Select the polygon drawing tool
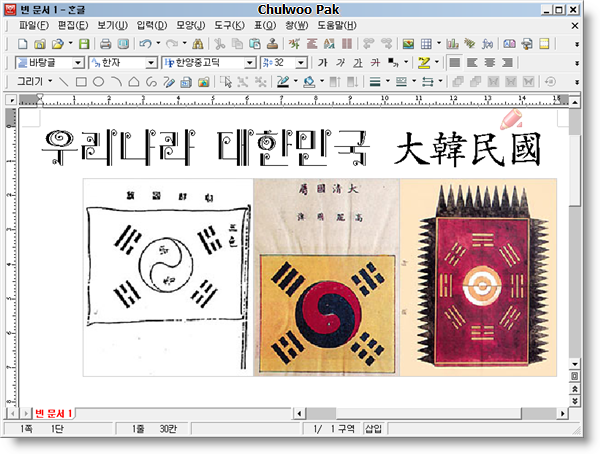 click(134, 82)
